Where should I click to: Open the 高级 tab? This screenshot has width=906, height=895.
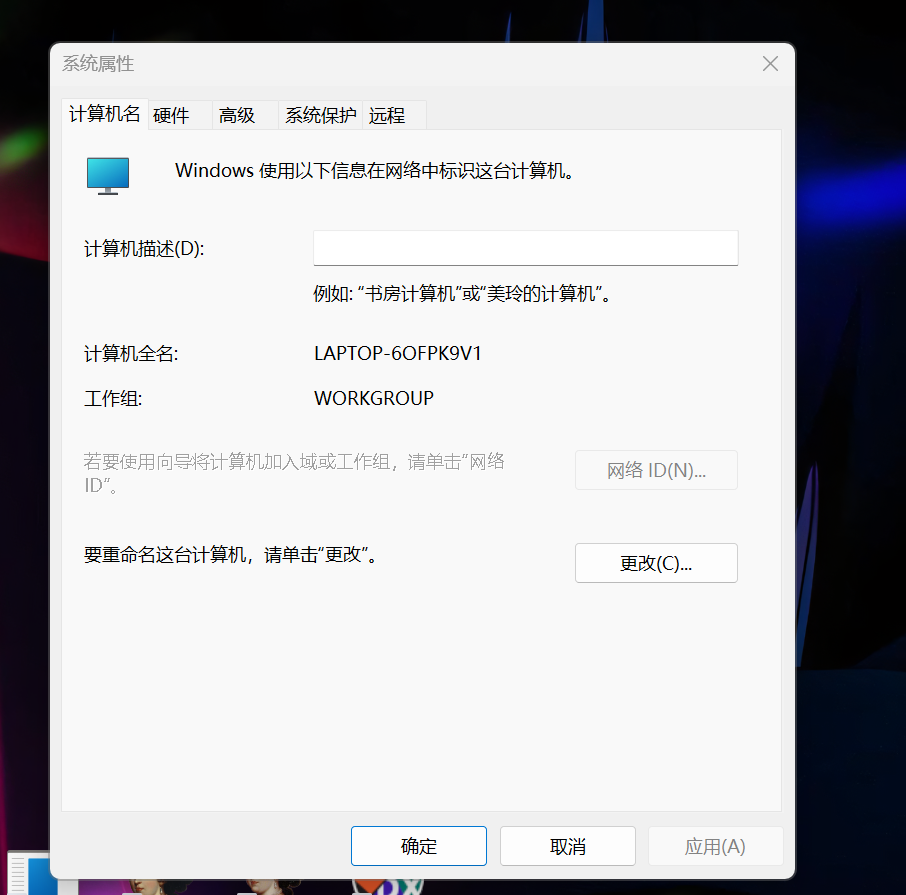point(237,116)
